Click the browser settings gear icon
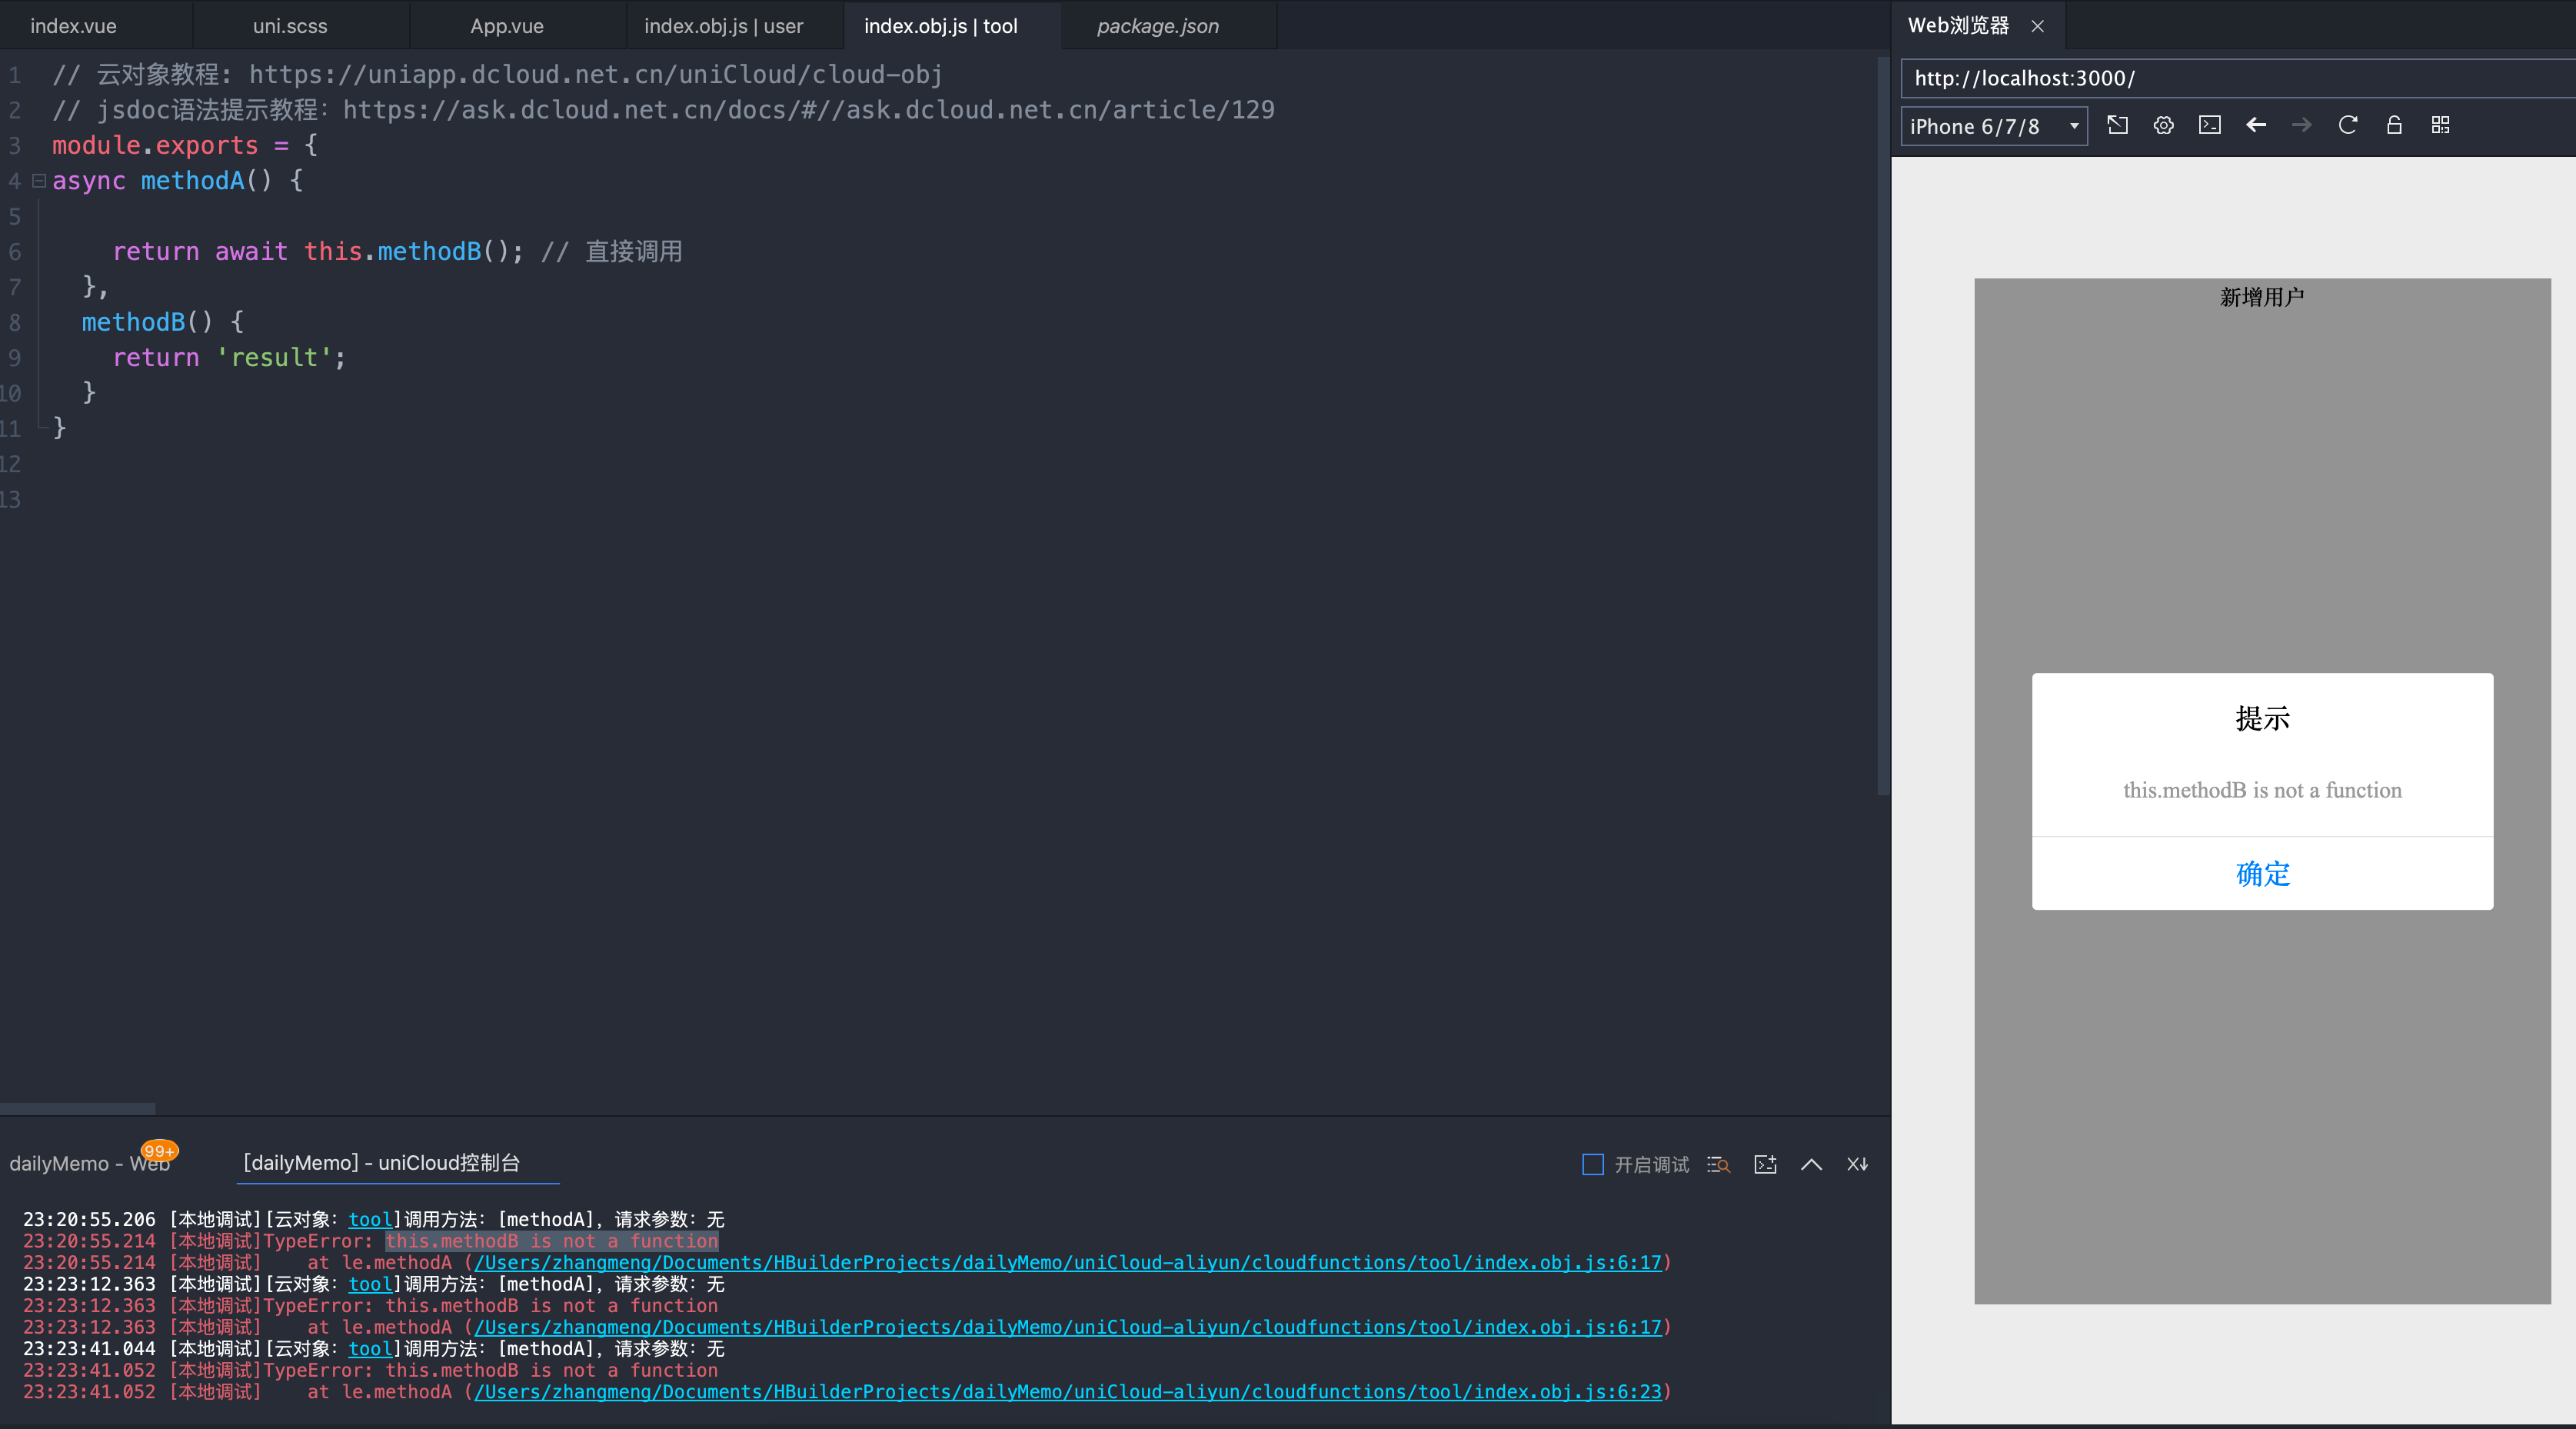The width and height of the screenshot is (2576, 1429). click(x=2163, y=125)
